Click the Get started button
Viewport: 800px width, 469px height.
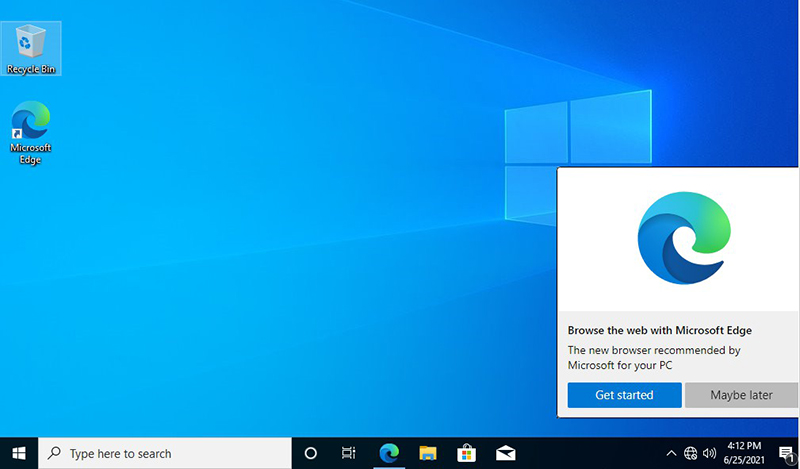[x=624, y=395]
